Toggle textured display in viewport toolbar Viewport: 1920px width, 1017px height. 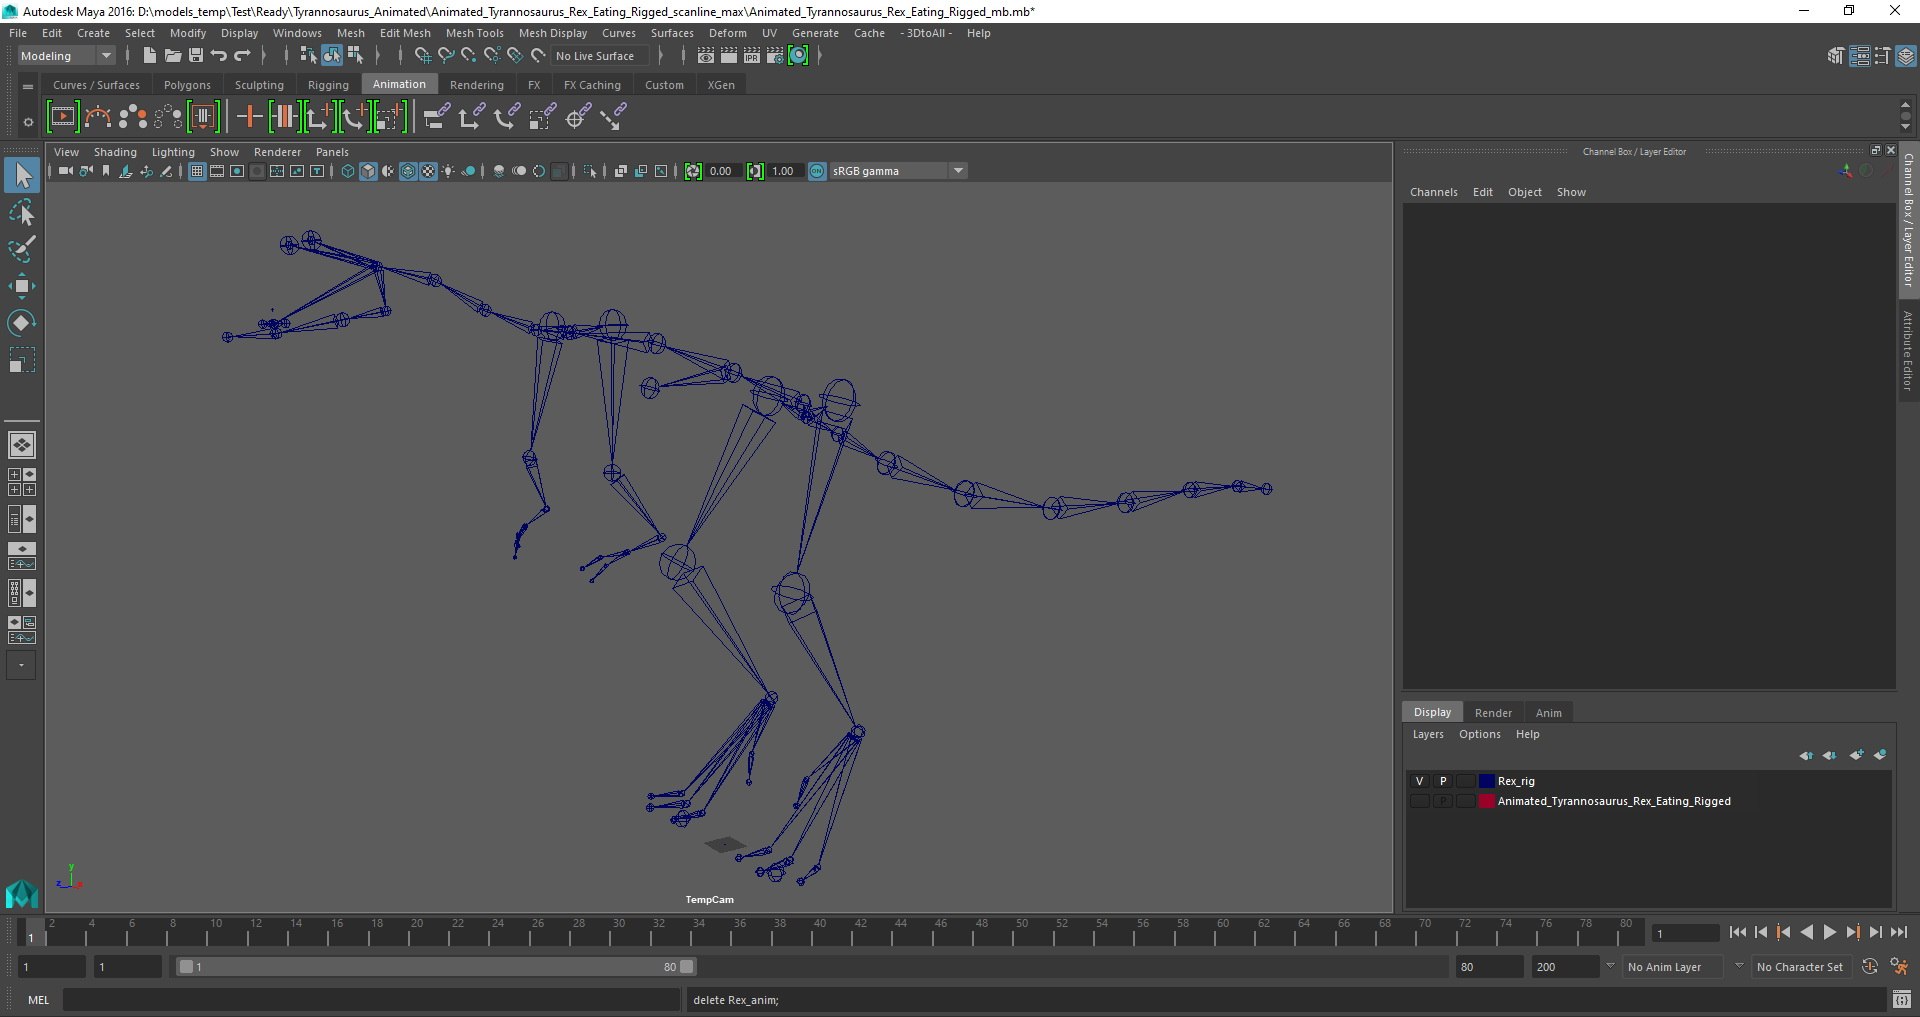[x=428, y=171]
